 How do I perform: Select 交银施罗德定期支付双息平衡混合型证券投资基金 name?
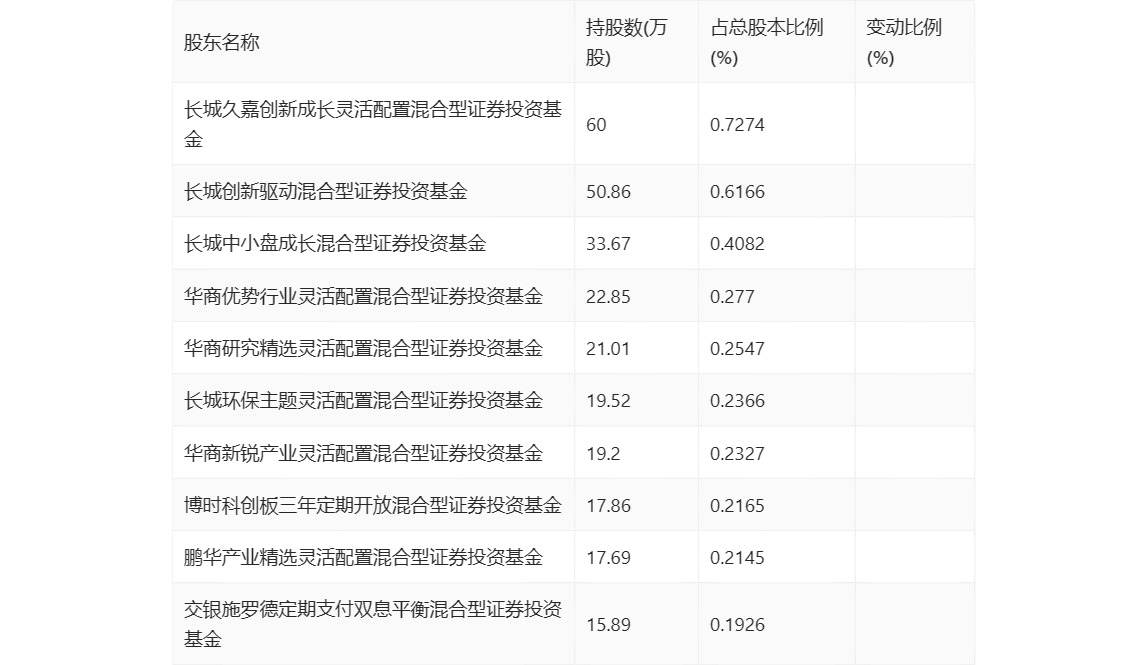click(373, 624)
